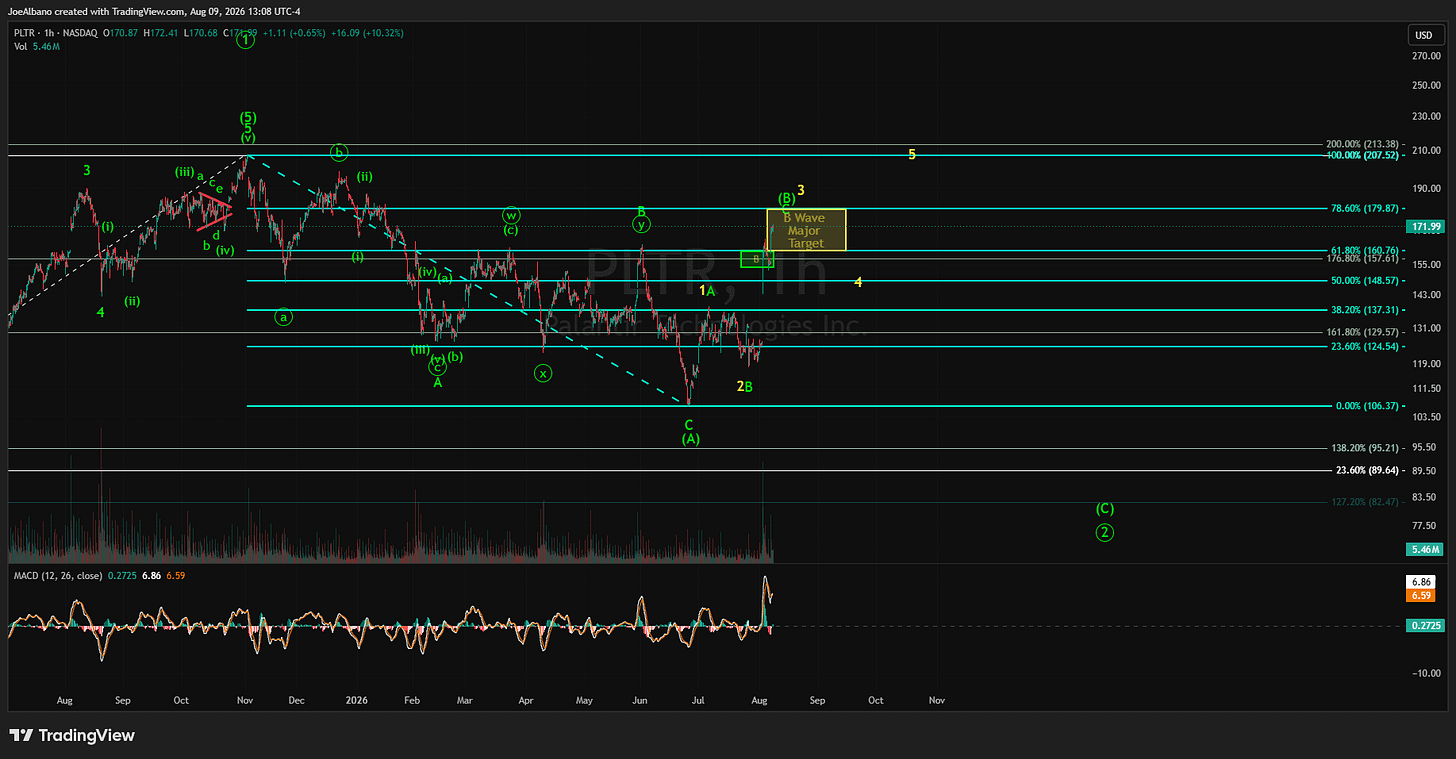Image resolution: width=1456 pixels, height=759 pixels.
Task: Click the circled x wave label
Action: [x=543, y=373]
